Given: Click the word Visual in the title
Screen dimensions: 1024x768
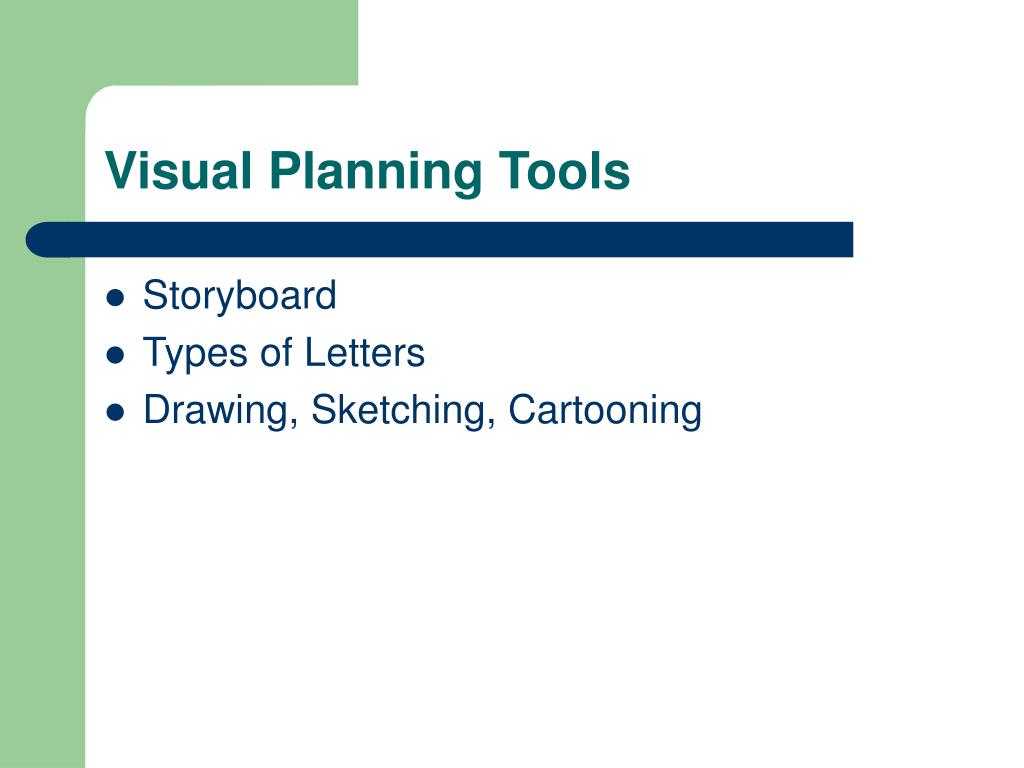Looking at the screenshot, I should (x=178, y=171).
